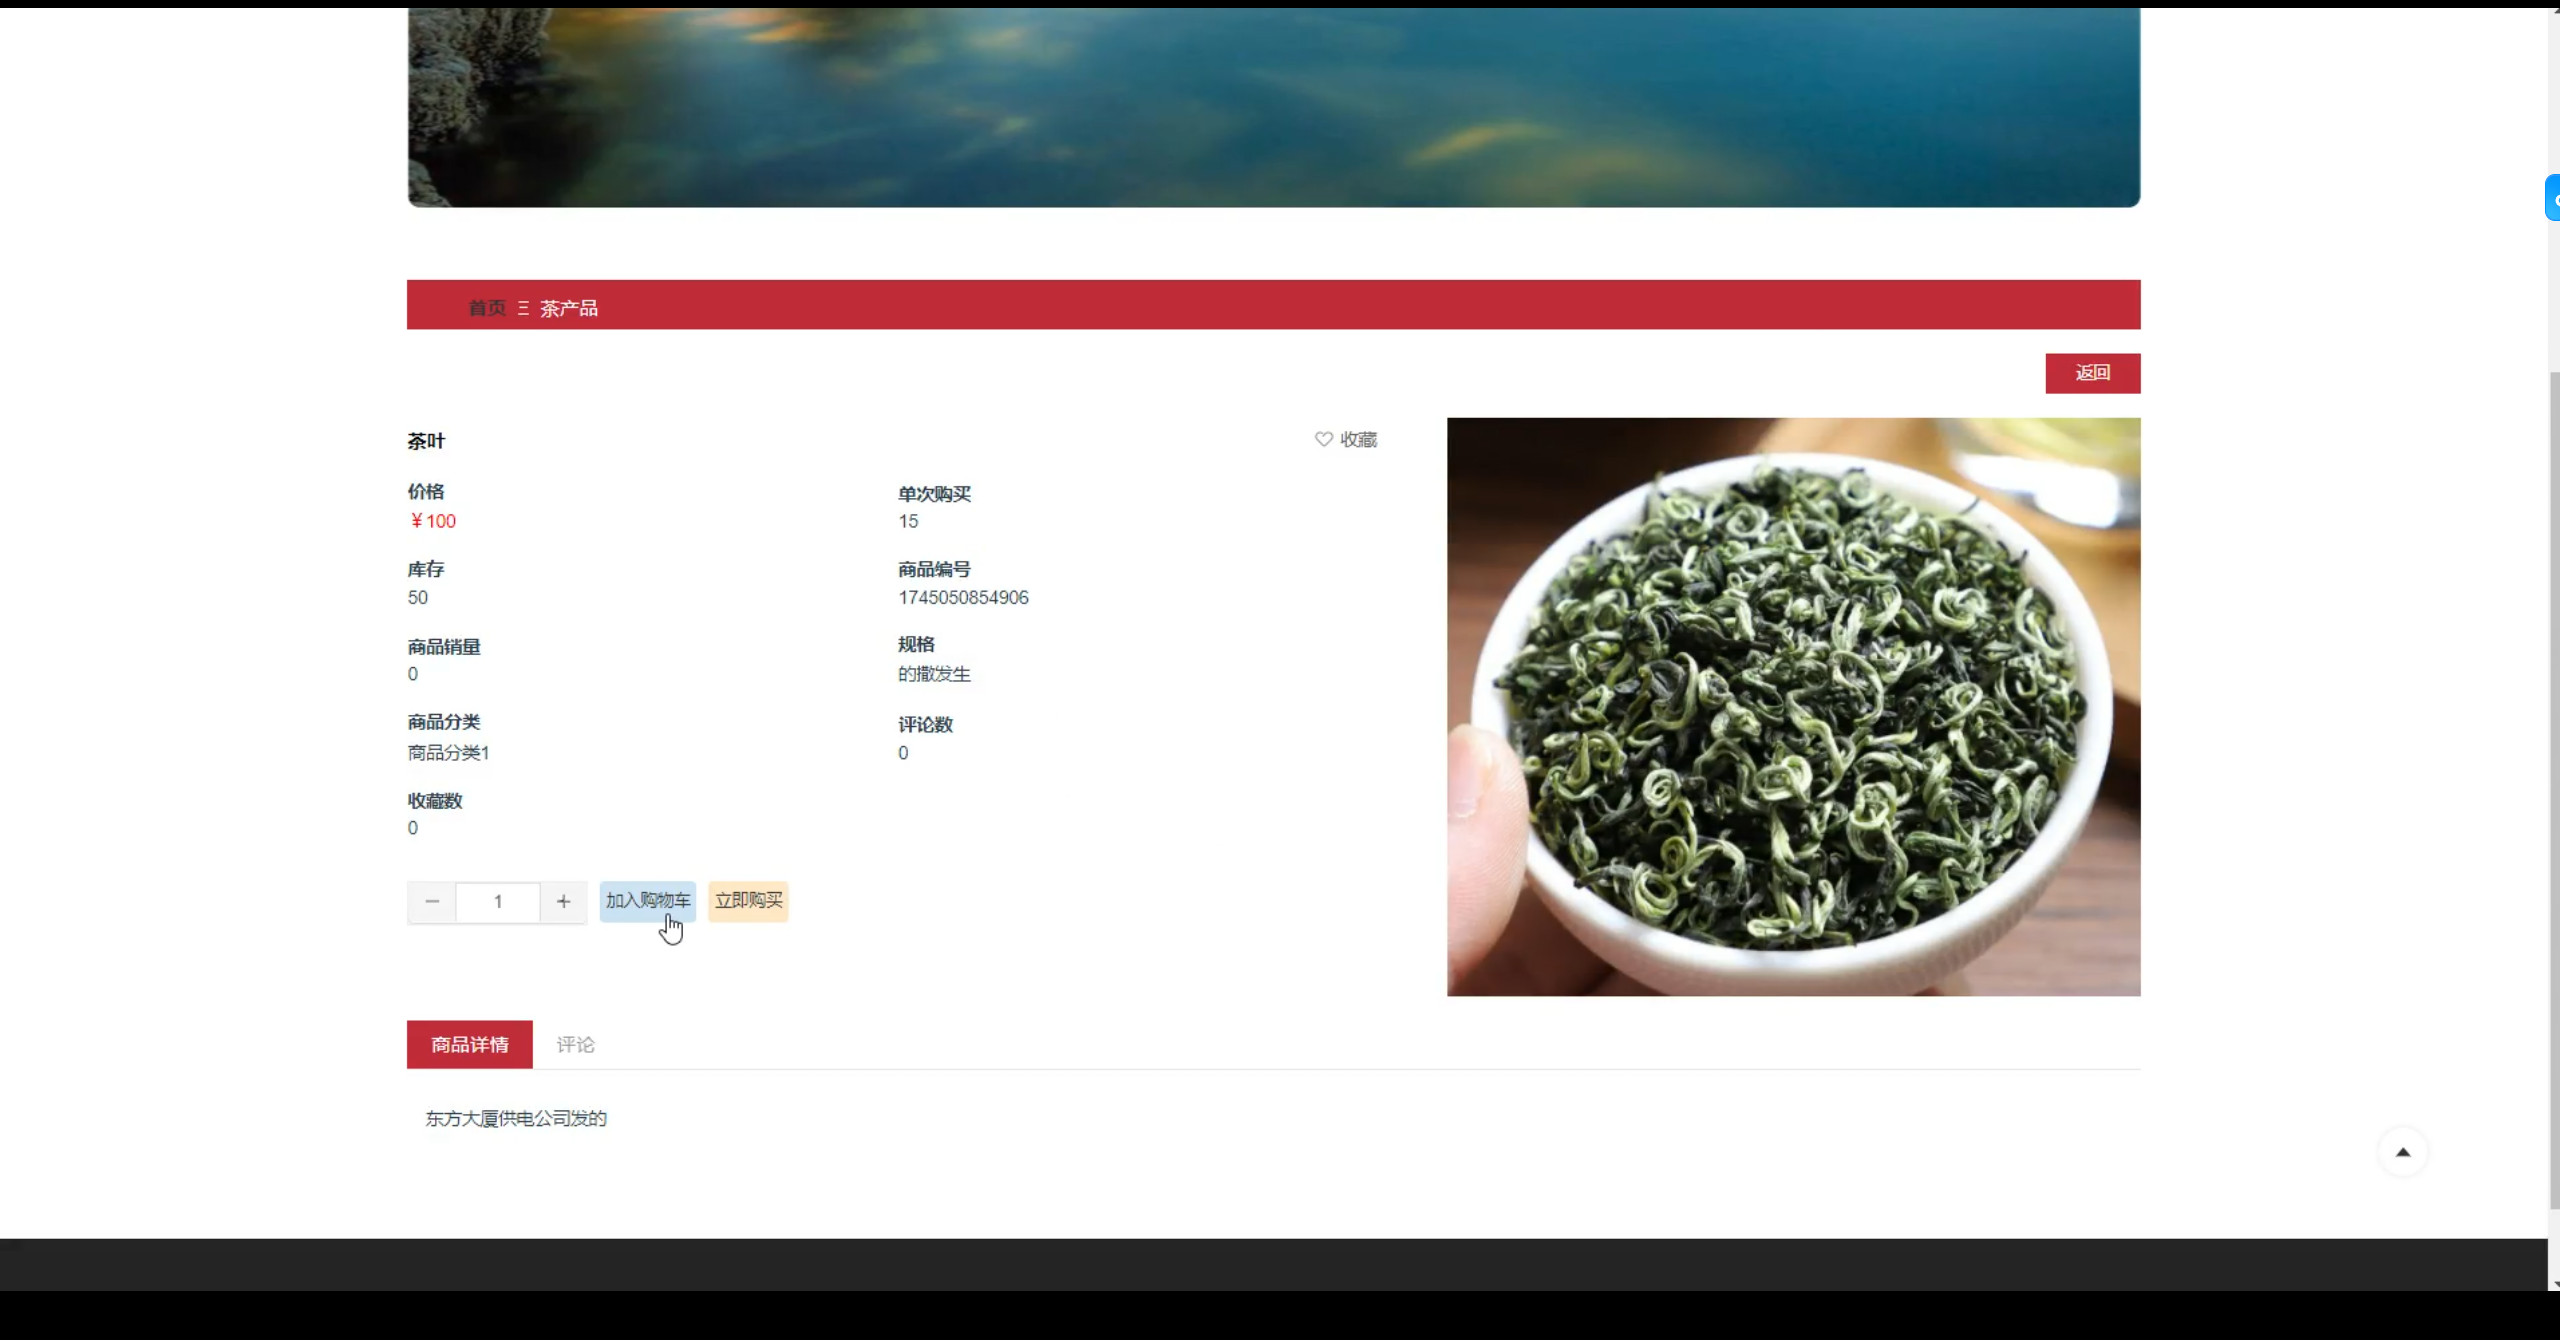Switch to the 评论 tab
Image resolution: width=2560 pixels, height=1340 pixels.
pyautogui.click(x=575, y=1045)
